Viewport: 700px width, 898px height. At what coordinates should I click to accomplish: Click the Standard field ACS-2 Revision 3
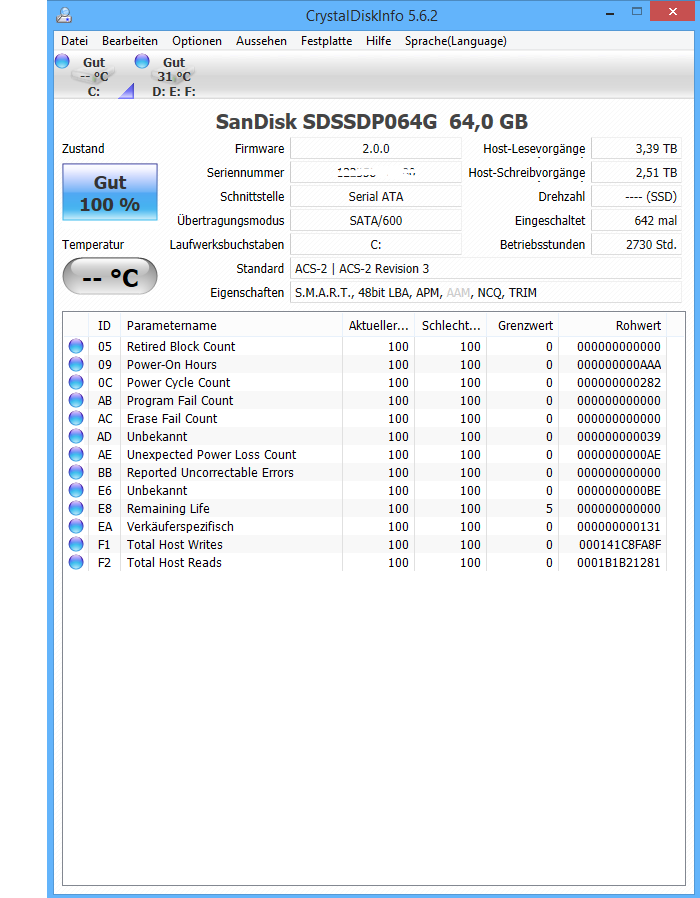click(x=486, y=269)
